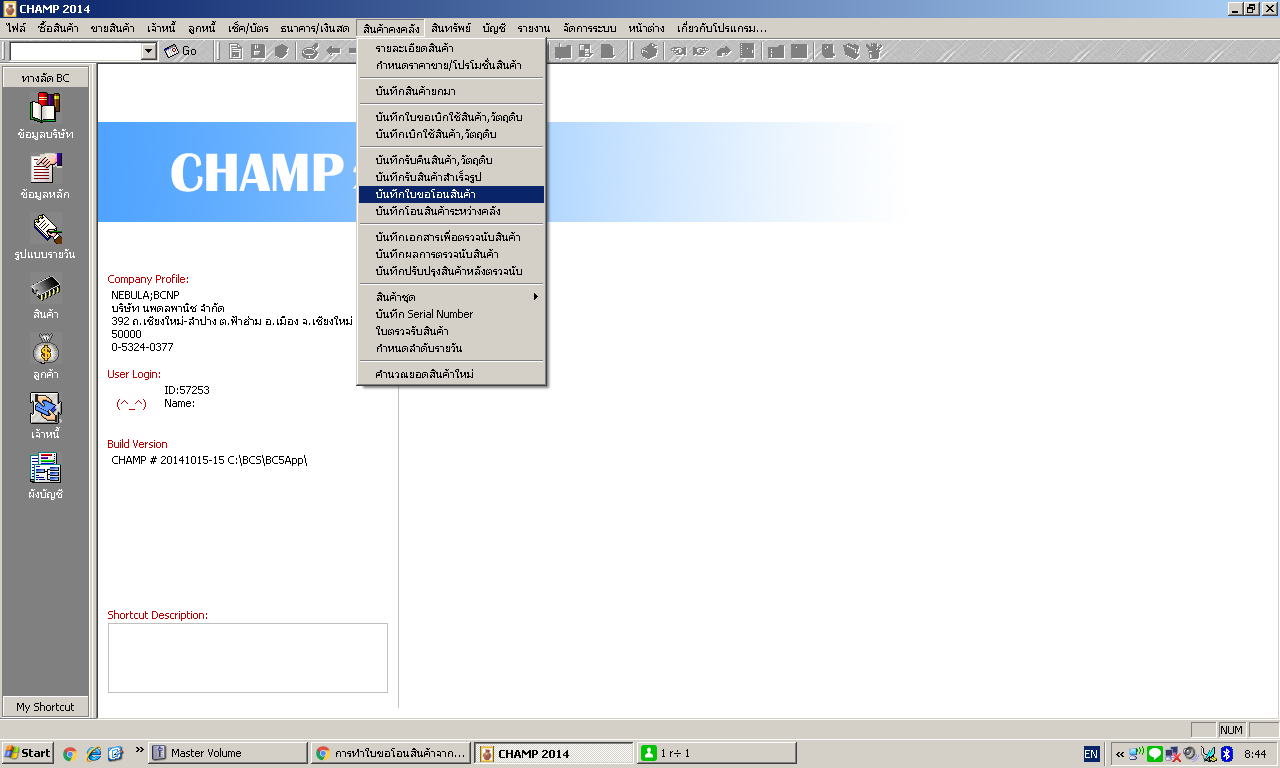
Task: Select highlighted บันทึกใบขอโอนสินค้า entry
Action: pos(452,194)
